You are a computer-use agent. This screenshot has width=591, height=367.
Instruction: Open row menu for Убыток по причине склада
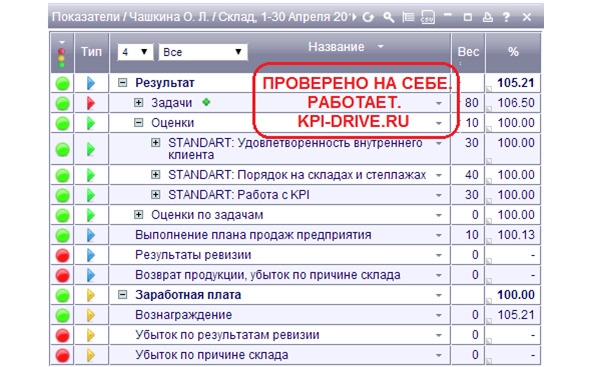[x=439, y=355]
